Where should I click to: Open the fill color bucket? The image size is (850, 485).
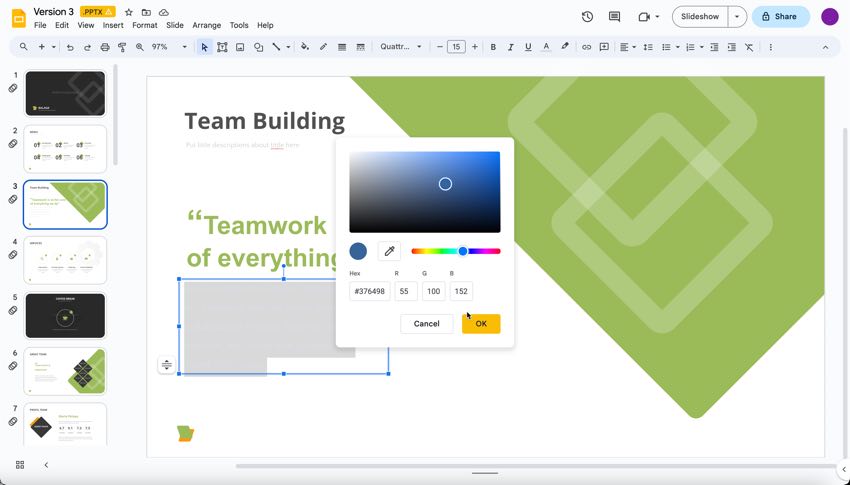305,47
